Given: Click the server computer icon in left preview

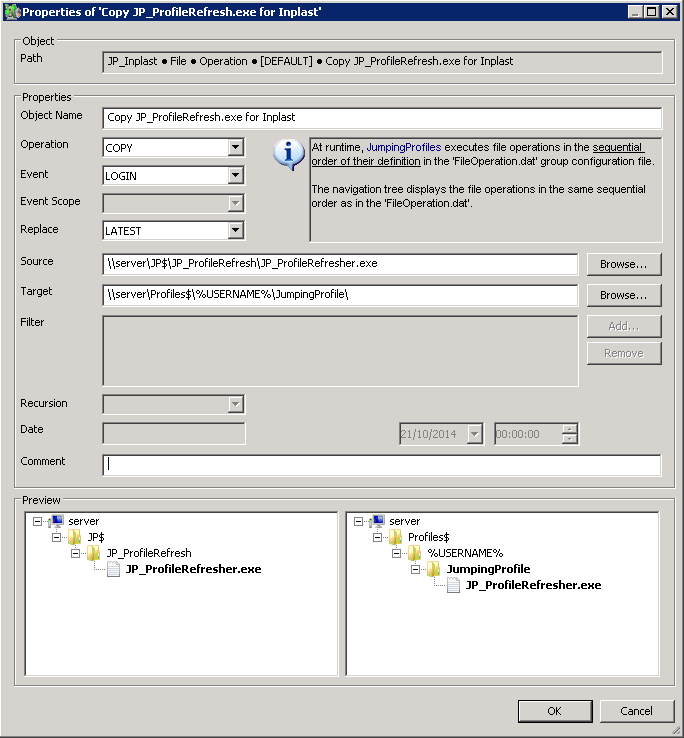Looking at the screenshot, I should (57, 521).
